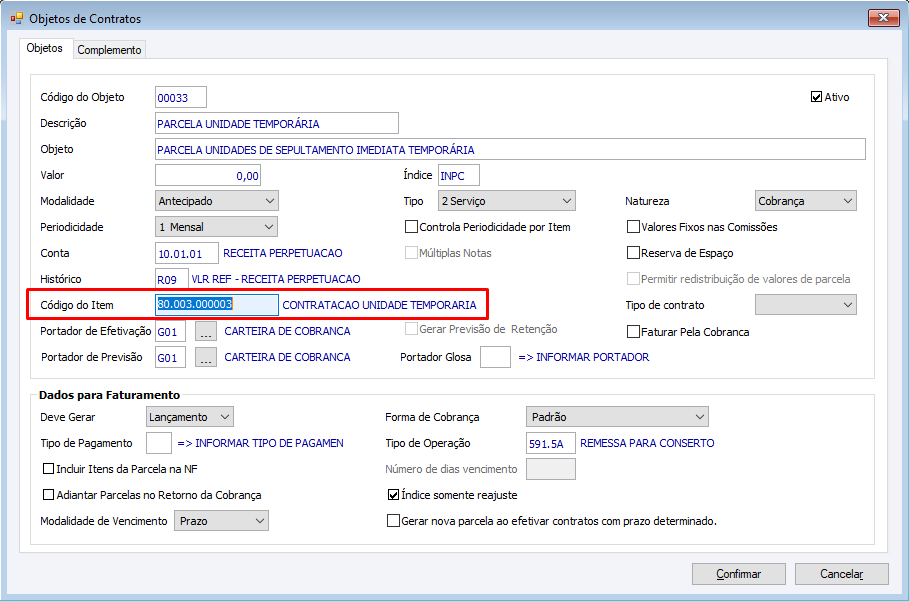Click CARTEIRA DE COBRANCA beside Portador de Previsão

288,357
